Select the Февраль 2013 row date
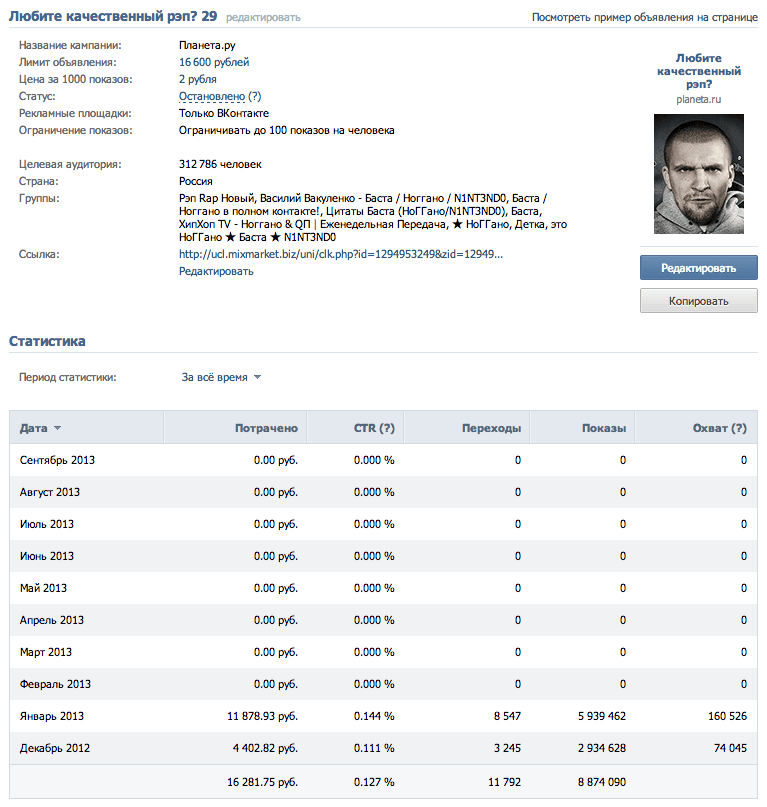This screenshot has width=767, height=807. click(55, 684)
